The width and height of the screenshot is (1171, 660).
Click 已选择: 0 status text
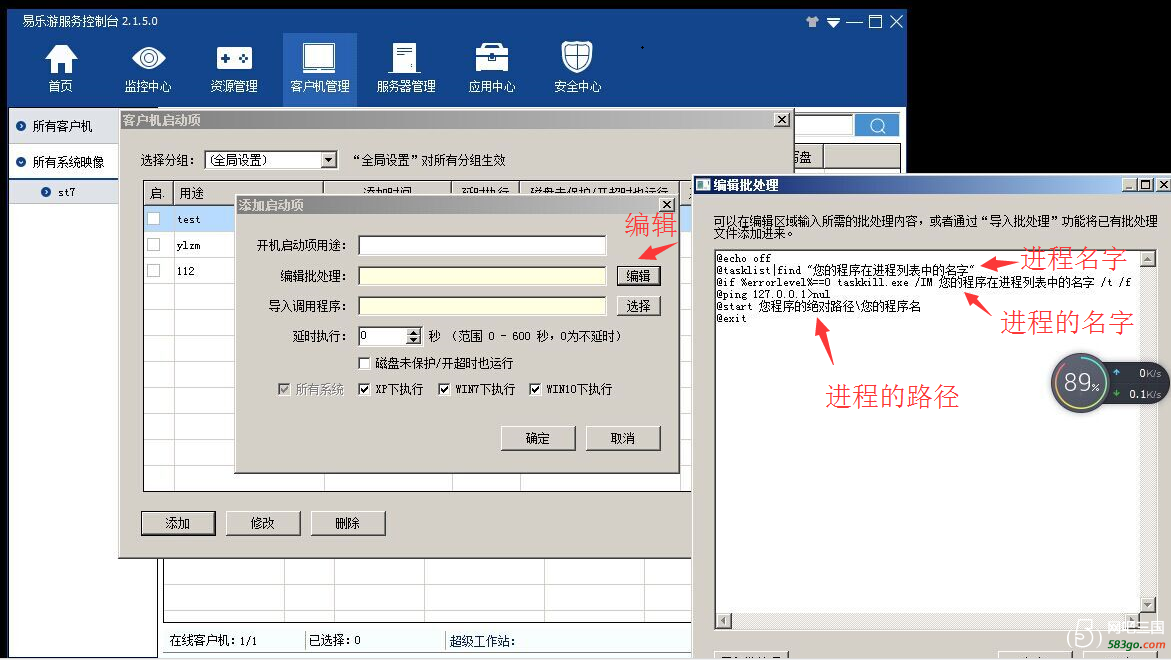pos(335,641)
